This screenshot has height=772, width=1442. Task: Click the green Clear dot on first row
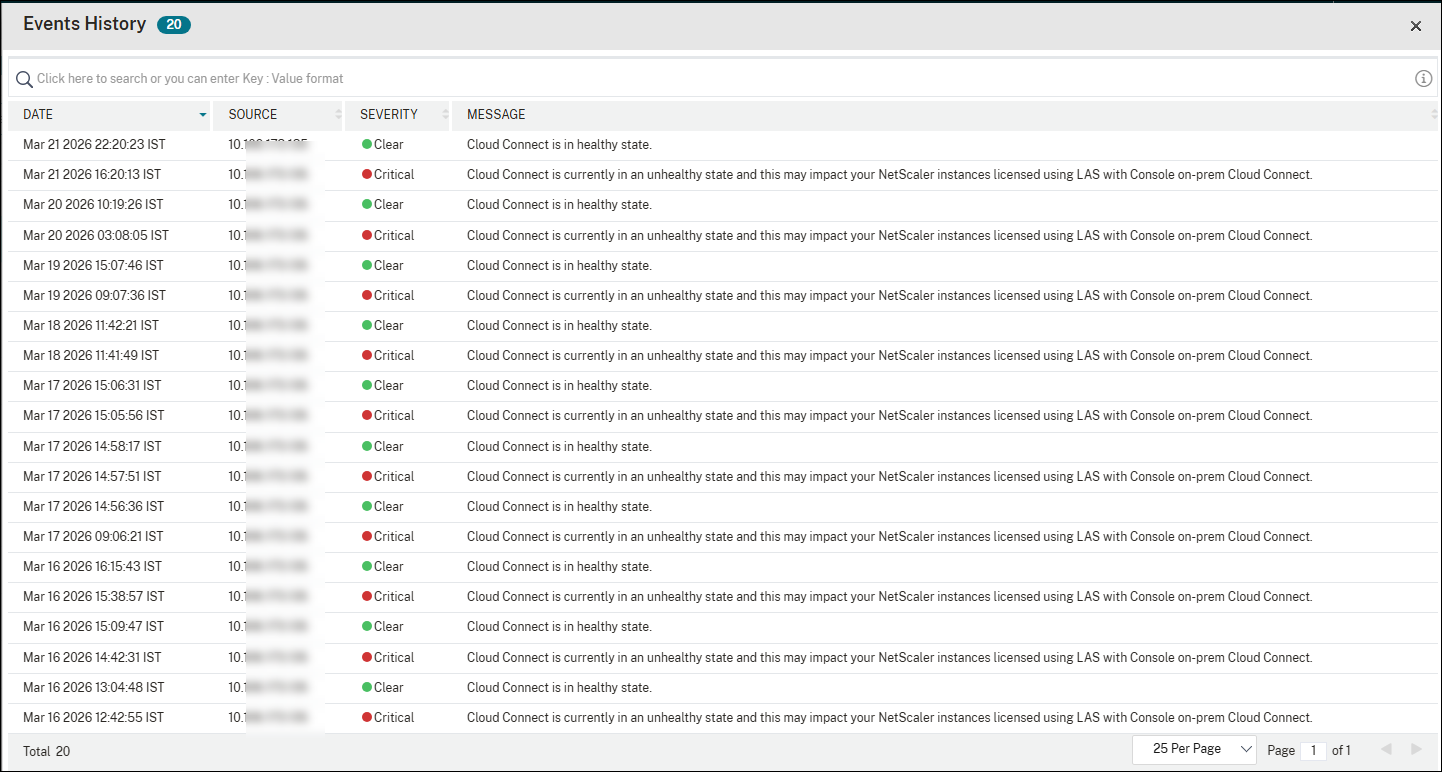coord(366,144)
